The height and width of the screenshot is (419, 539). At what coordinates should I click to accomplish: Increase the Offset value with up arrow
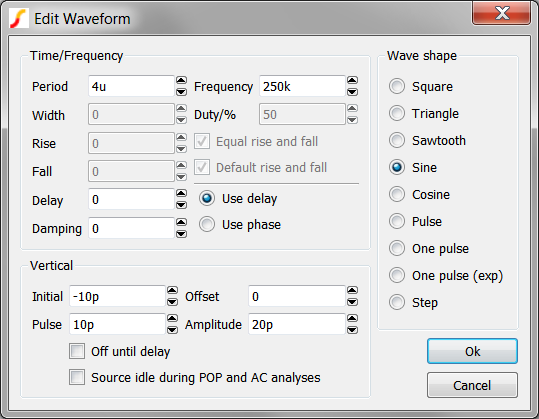[352, 290]
